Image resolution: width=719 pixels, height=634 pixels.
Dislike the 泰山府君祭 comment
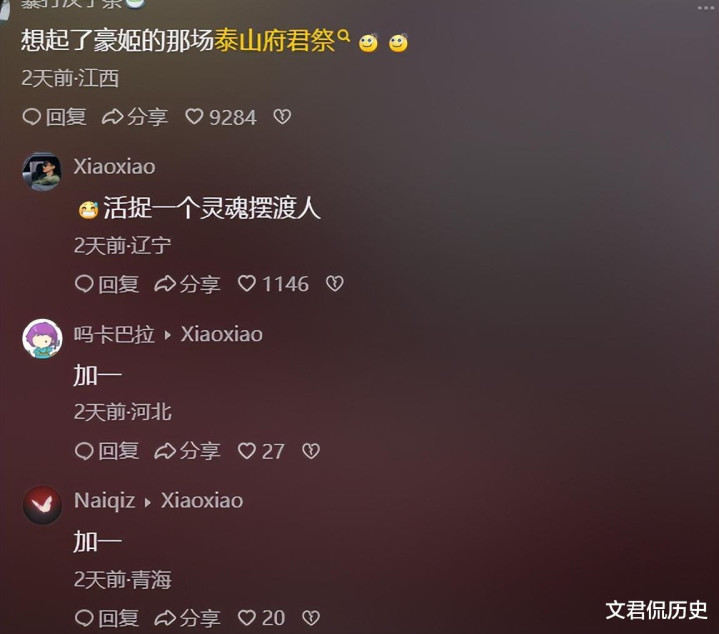click(282, 116)
